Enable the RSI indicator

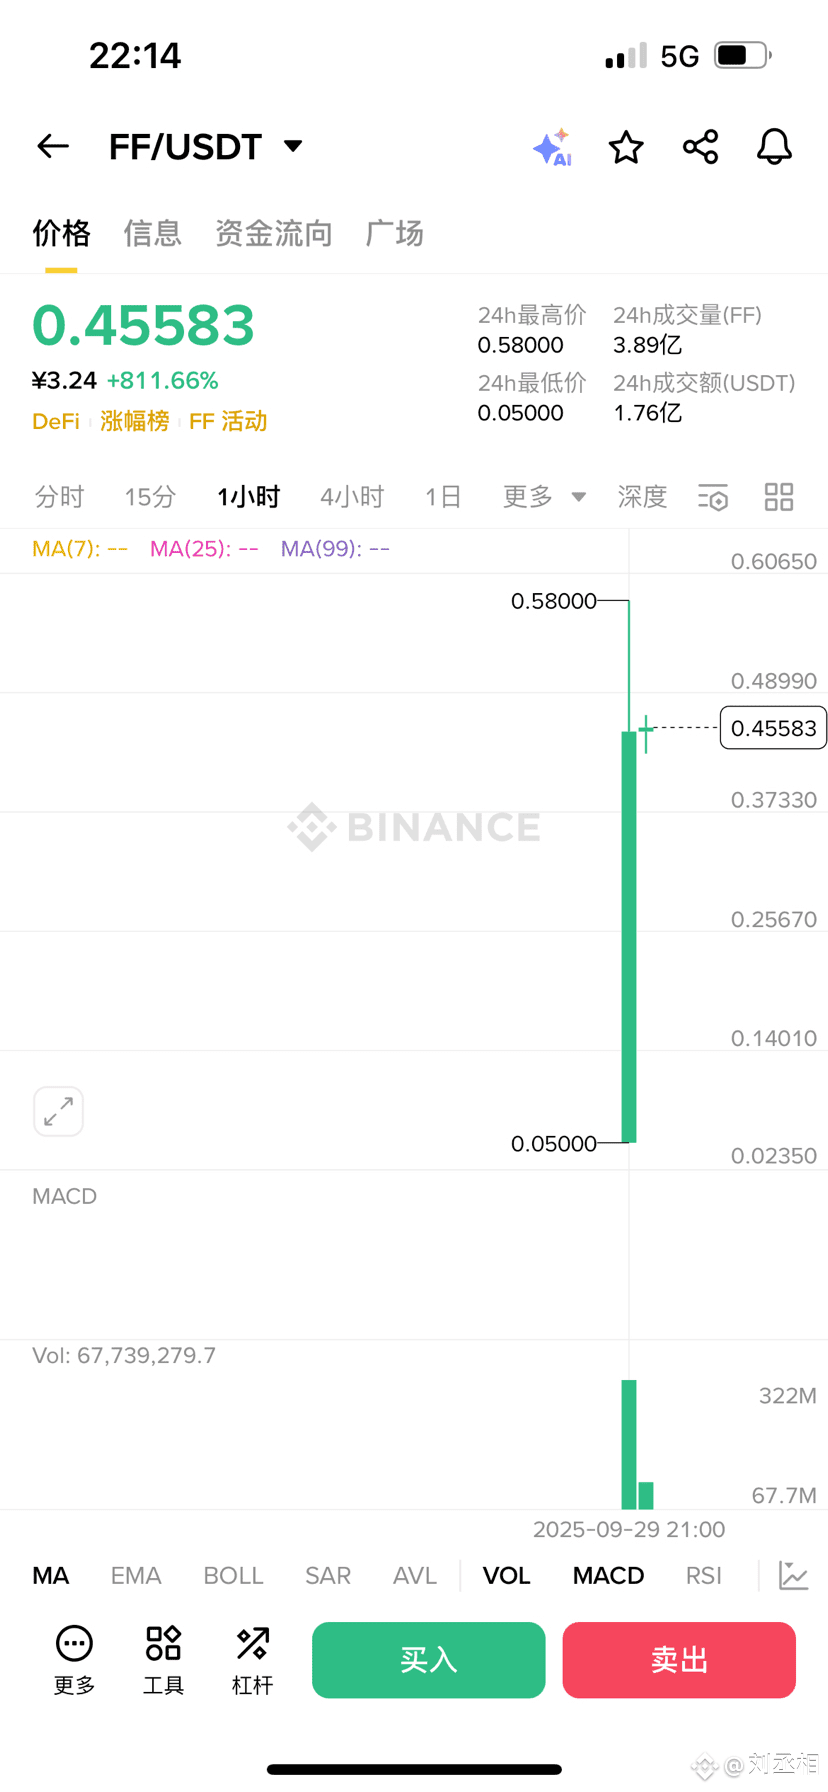(x=703, y=1576)
